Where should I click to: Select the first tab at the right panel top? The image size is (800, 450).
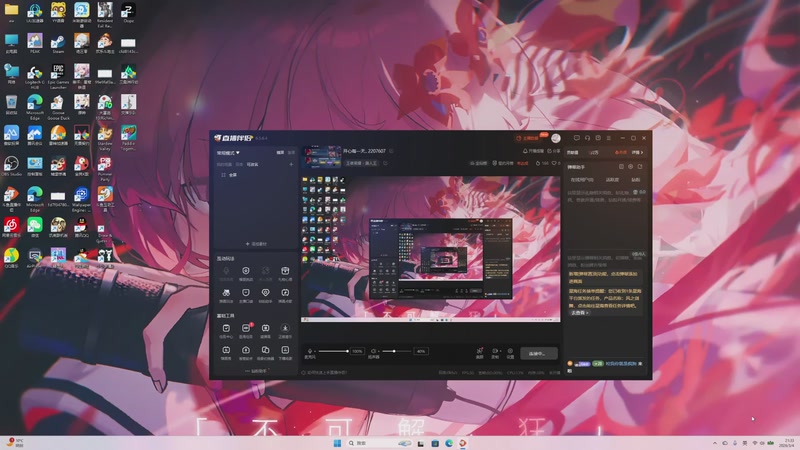[x=573, y=153]
